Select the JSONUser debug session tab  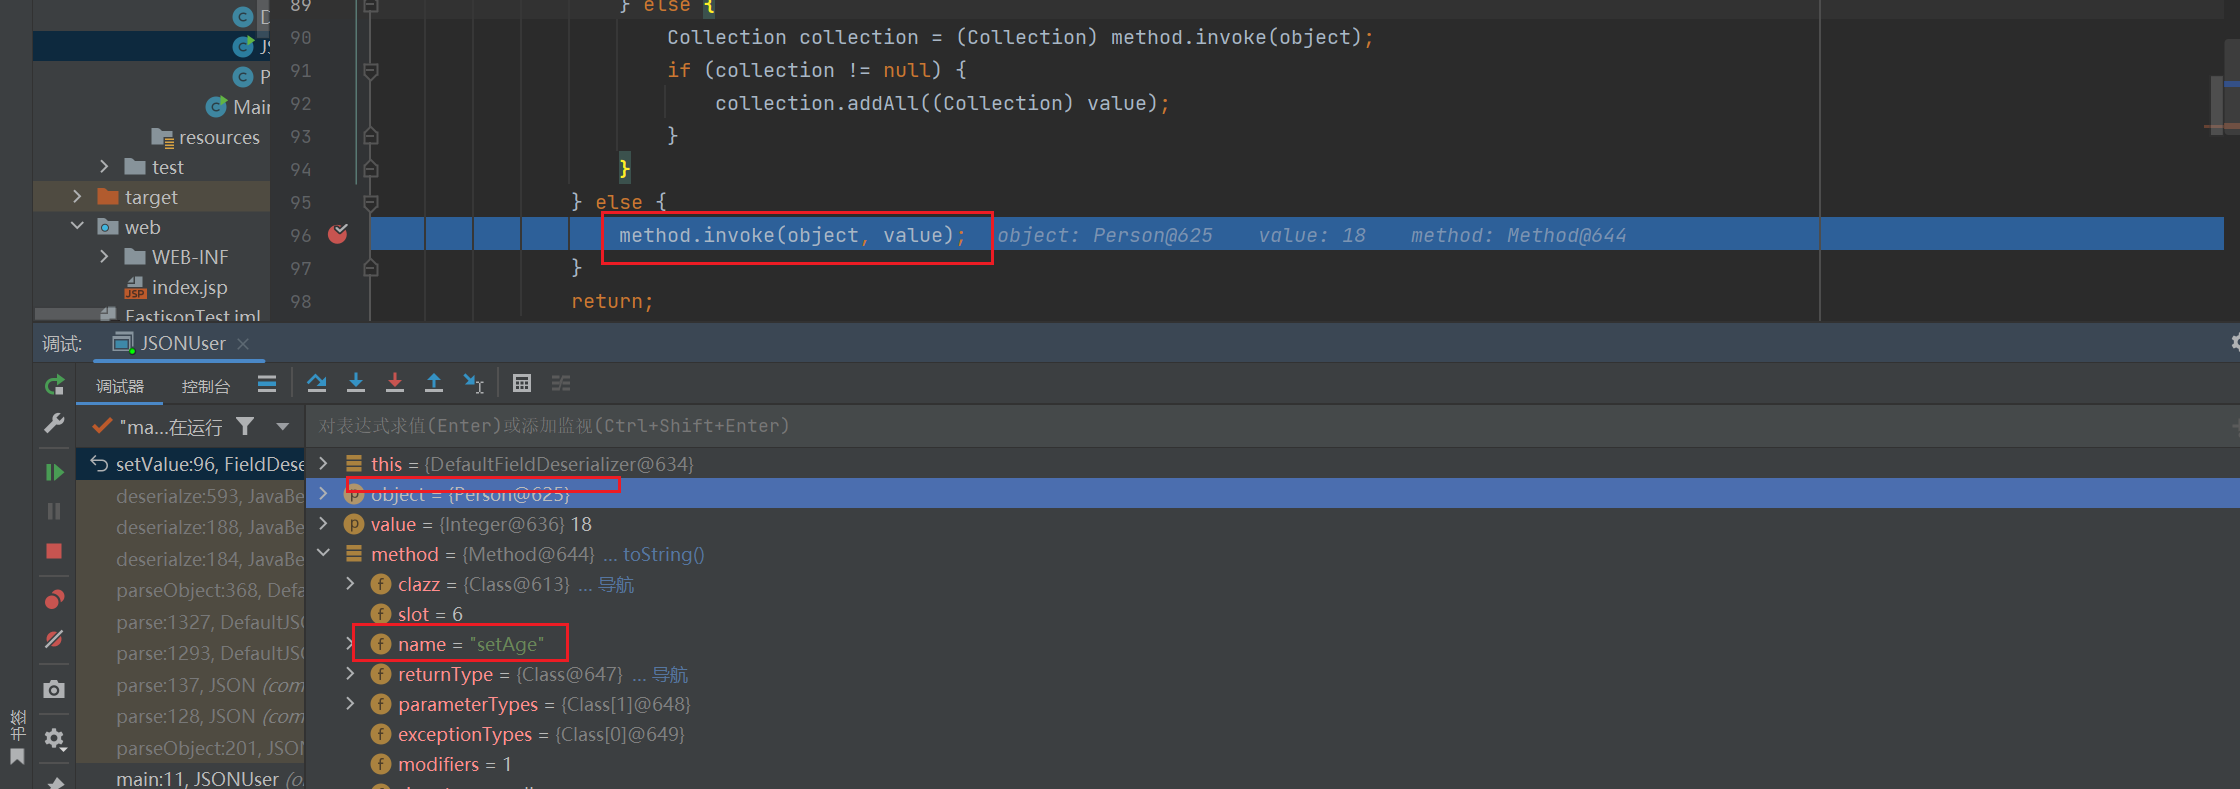tap(182, 344)
